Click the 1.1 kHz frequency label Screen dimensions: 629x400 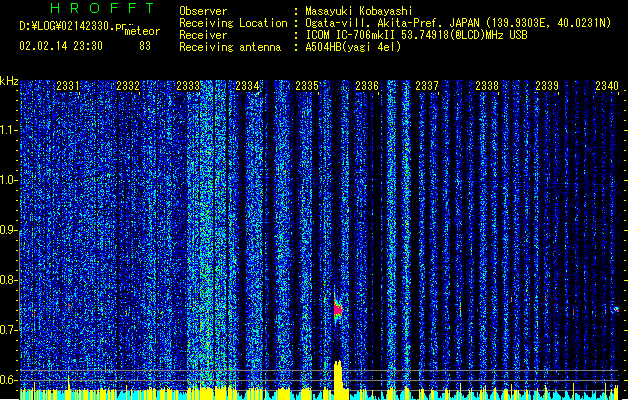[x=9, y=130]
